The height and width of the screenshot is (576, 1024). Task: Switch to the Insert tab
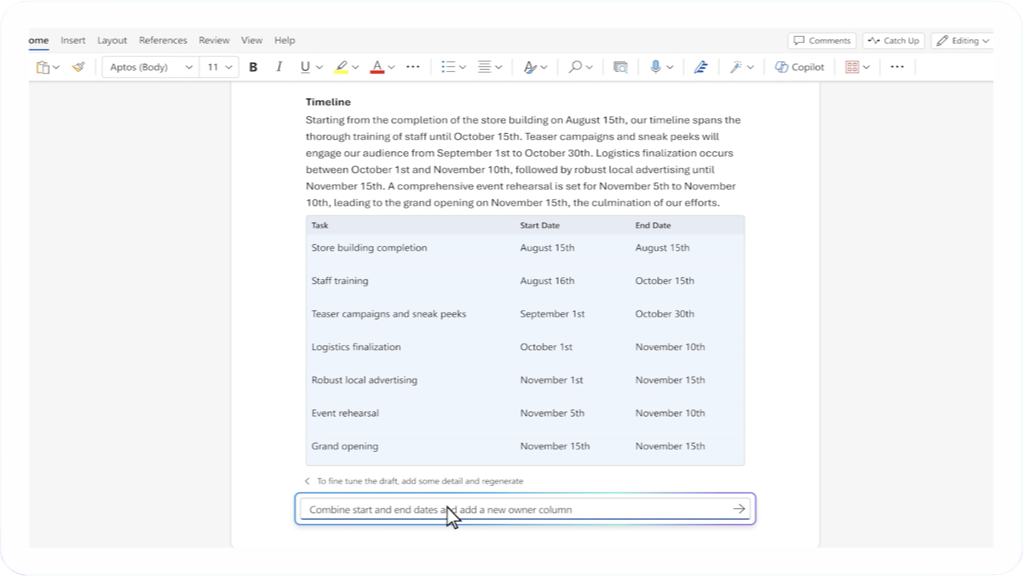(x=73, y=40)
